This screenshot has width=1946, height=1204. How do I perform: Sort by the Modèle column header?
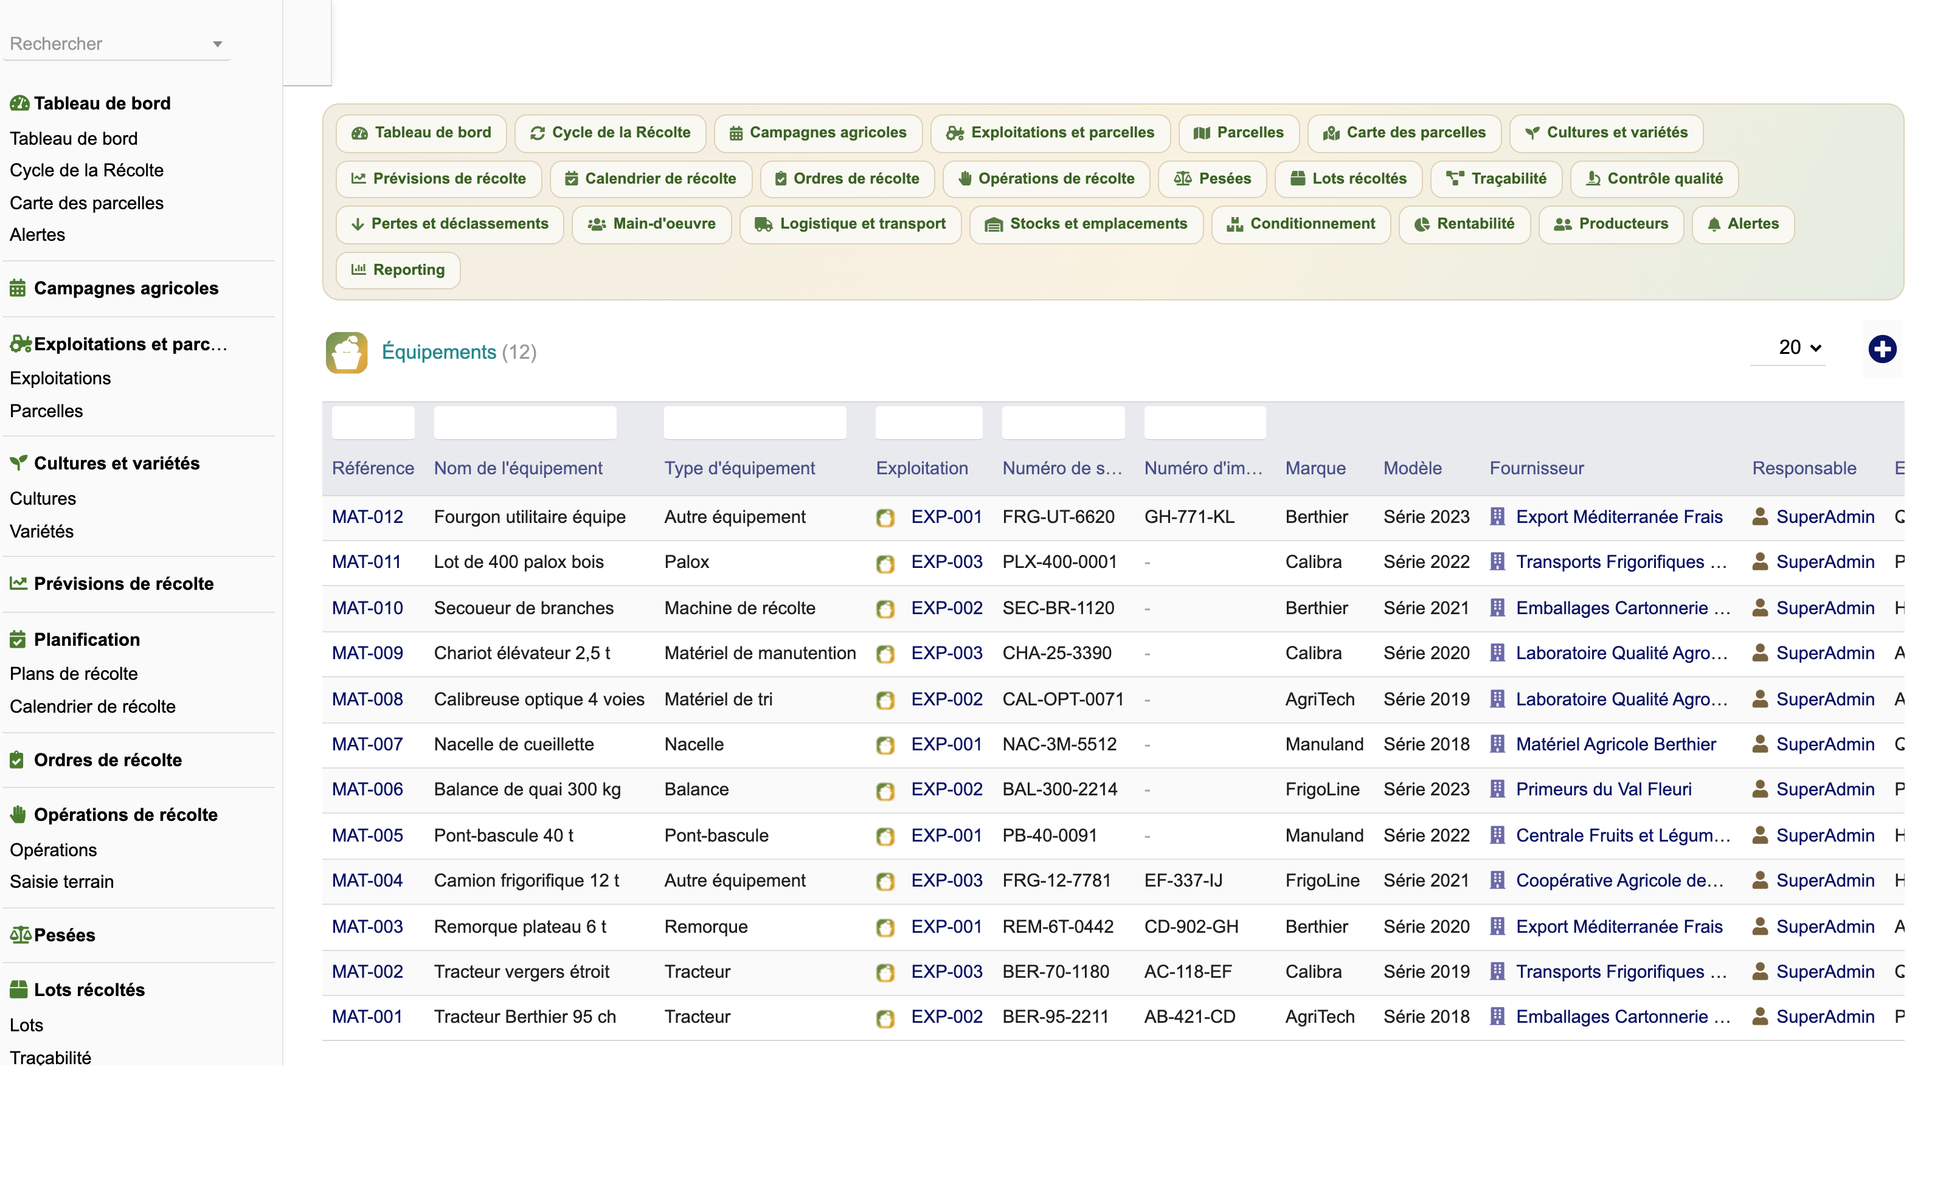pos(1412,468)
